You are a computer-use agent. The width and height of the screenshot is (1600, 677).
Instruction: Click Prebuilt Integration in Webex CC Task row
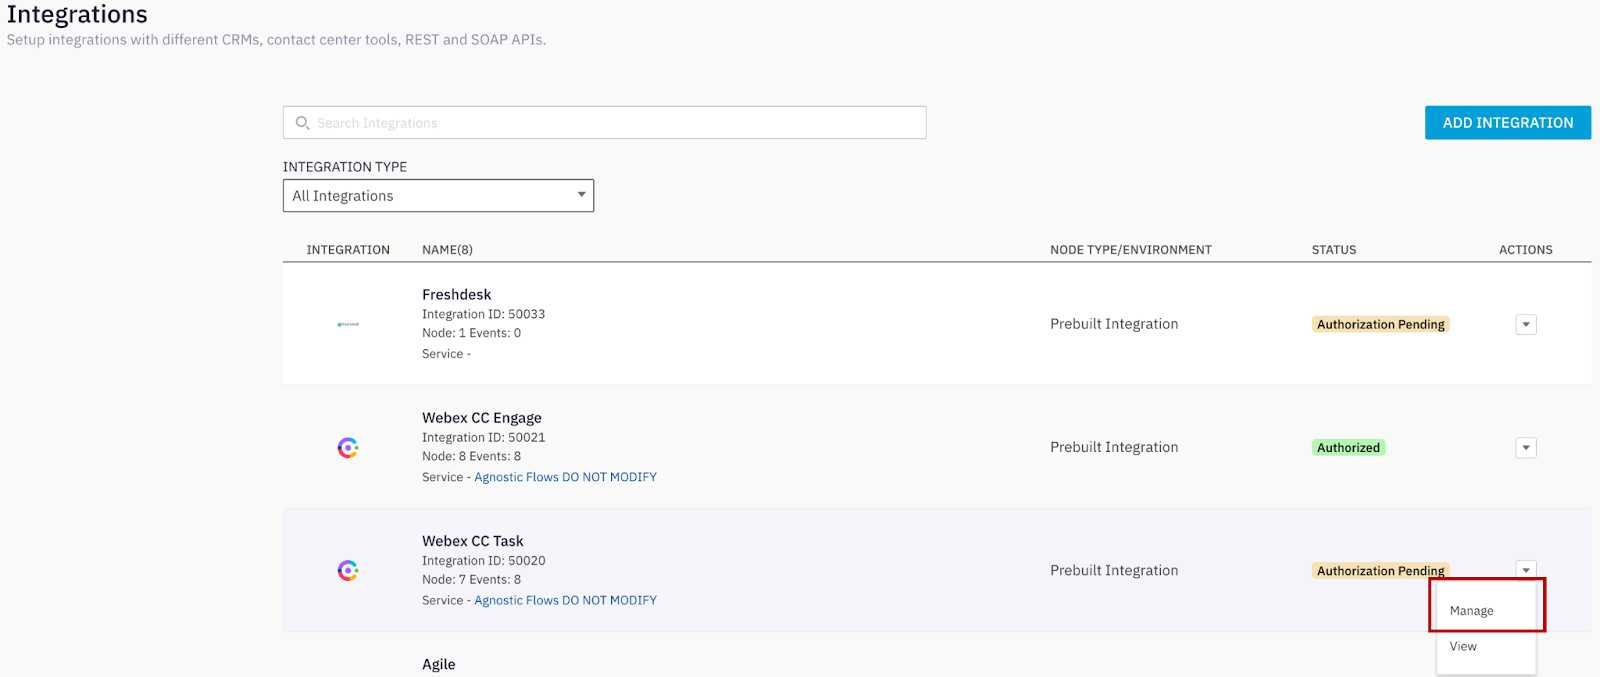point(1114,570)
